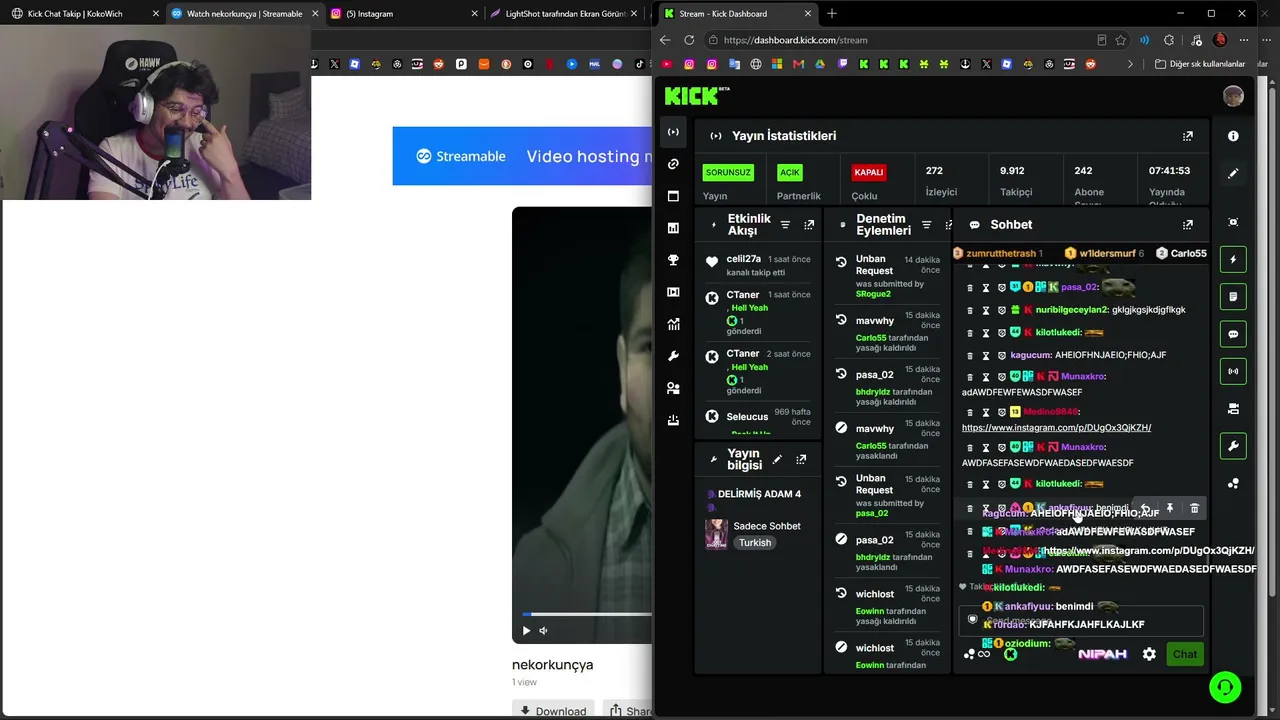Open the trophy icon in Kick sidebar
Screen dimensions: 1280x720
[673, 260]
